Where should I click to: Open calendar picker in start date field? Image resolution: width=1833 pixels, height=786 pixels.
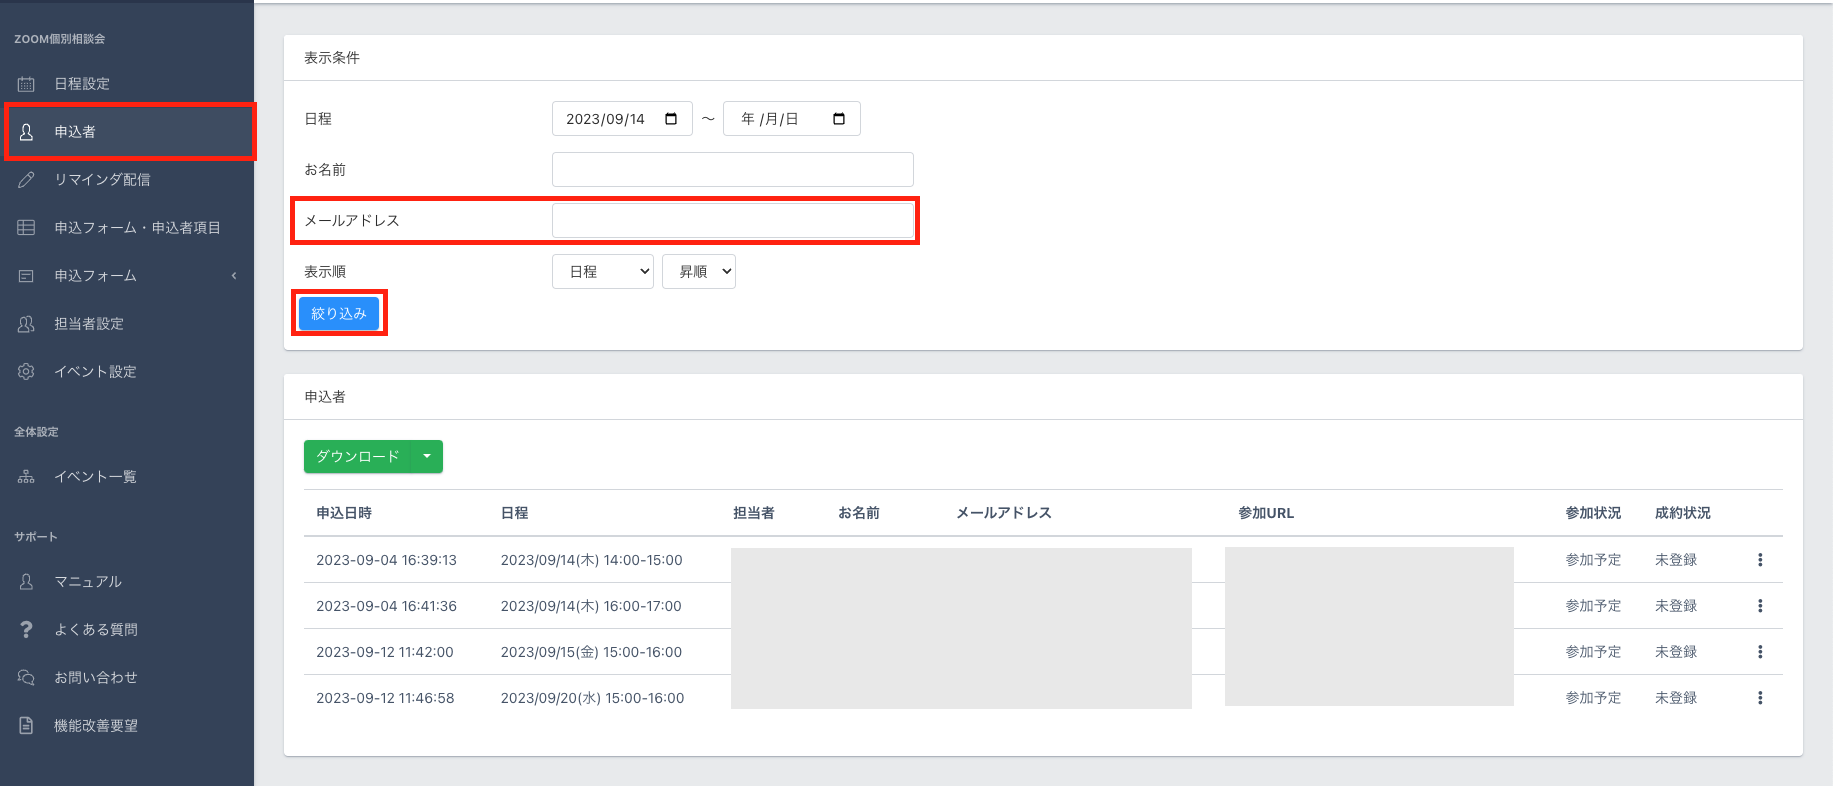(671, 119)
